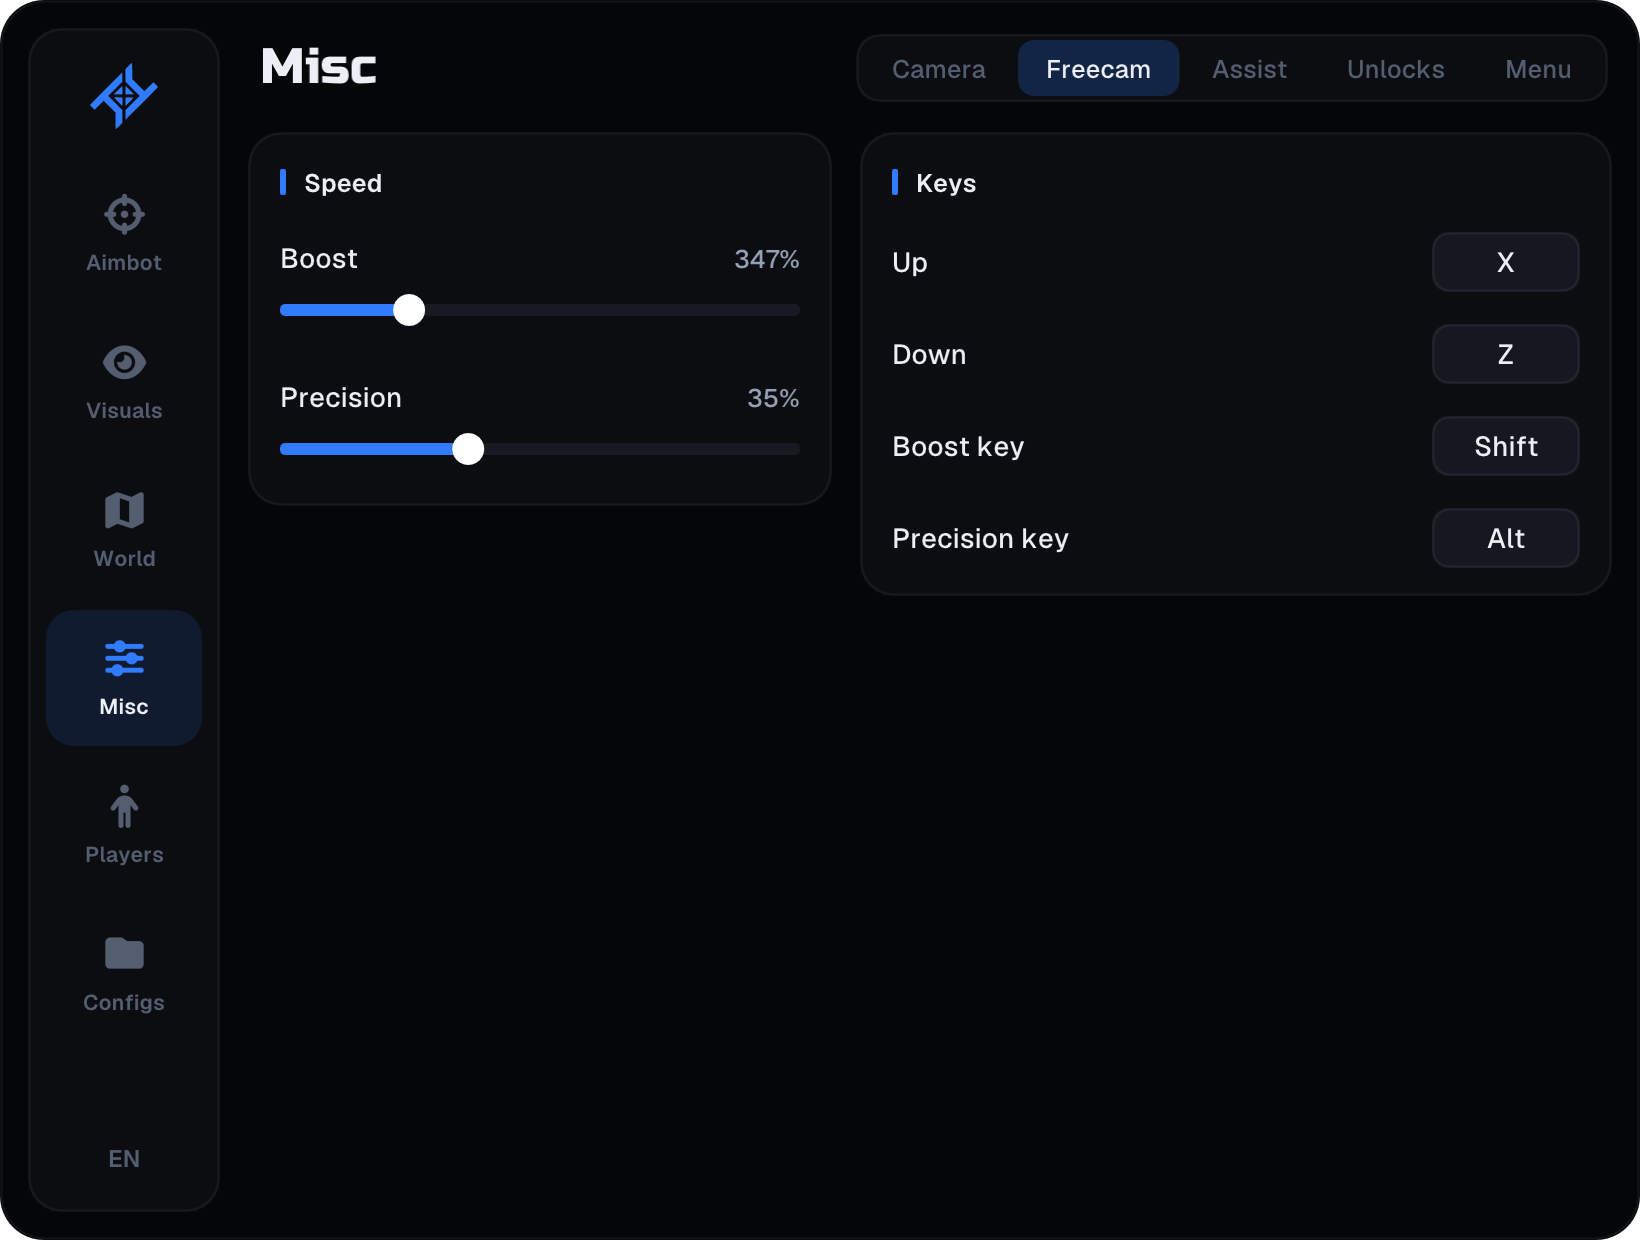Click the Boost slider track's unfilled part

612,310
